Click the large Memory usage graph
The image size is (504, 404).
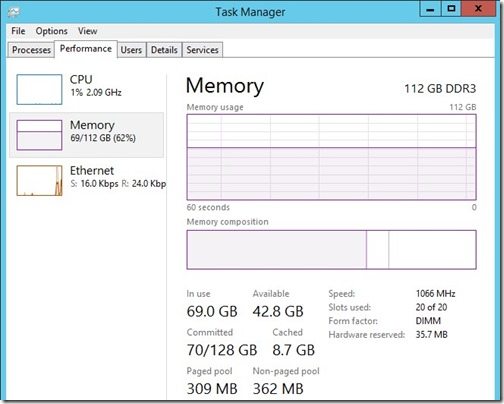[331, 157]
